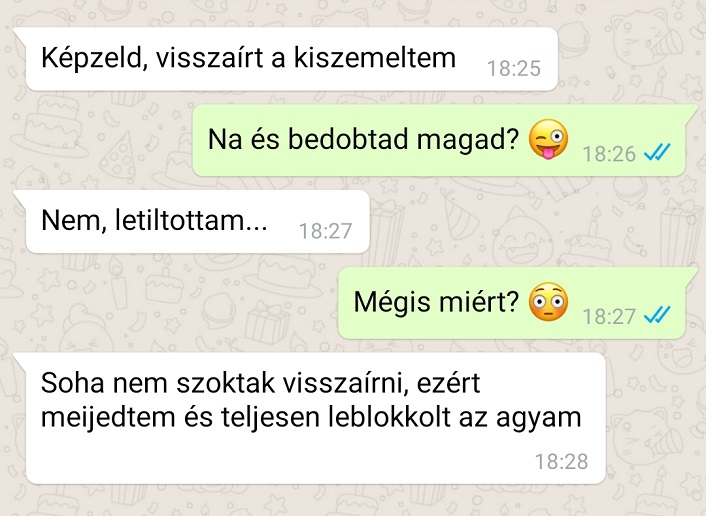Click the 18:26 timestamp on green bubble
The image size is (706, 516).
coord(609,154)
